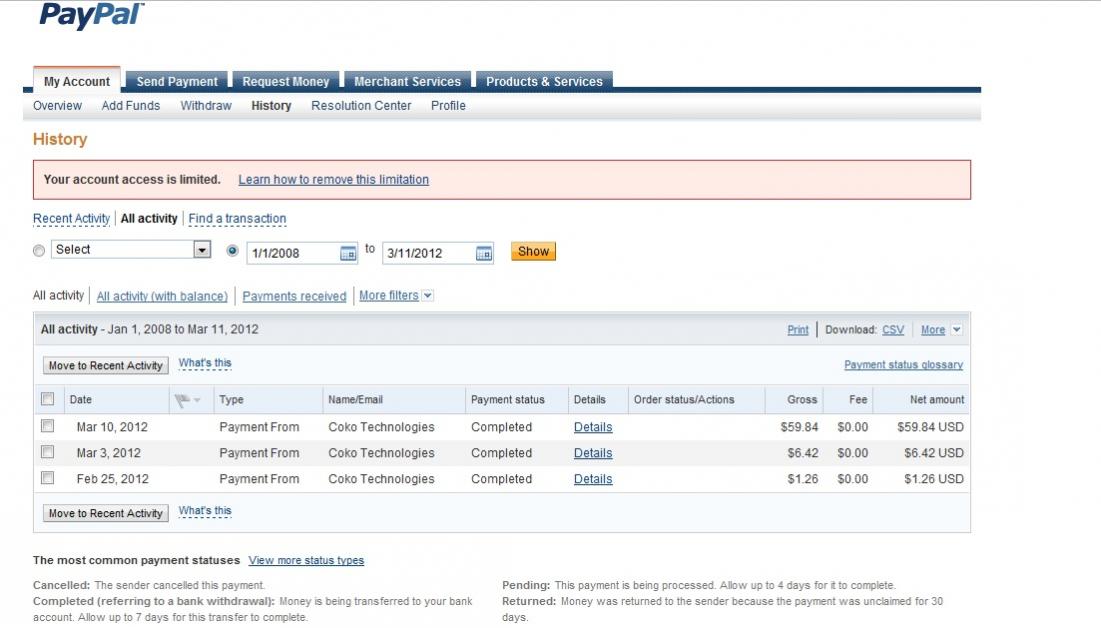Check the Mar 10, 2012 transaction checkbox
The height and width of the screenshot is (628, 1101).
[48, 426]
